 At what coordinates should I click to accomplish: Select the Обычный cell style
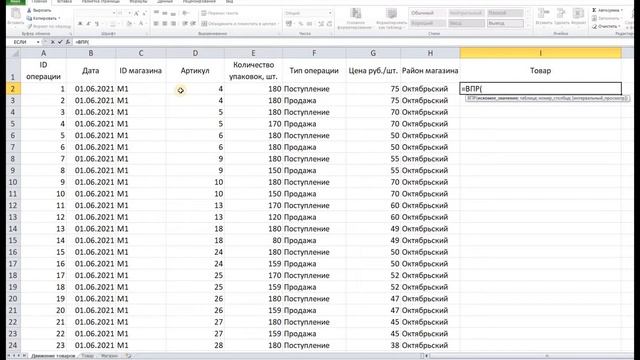click(x=427, y=13)
